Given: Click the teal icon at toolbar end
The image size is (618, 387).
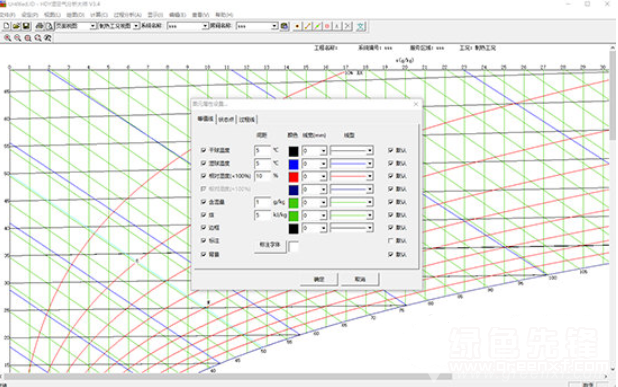Looking at the screenshot, I should click(360, 26).
